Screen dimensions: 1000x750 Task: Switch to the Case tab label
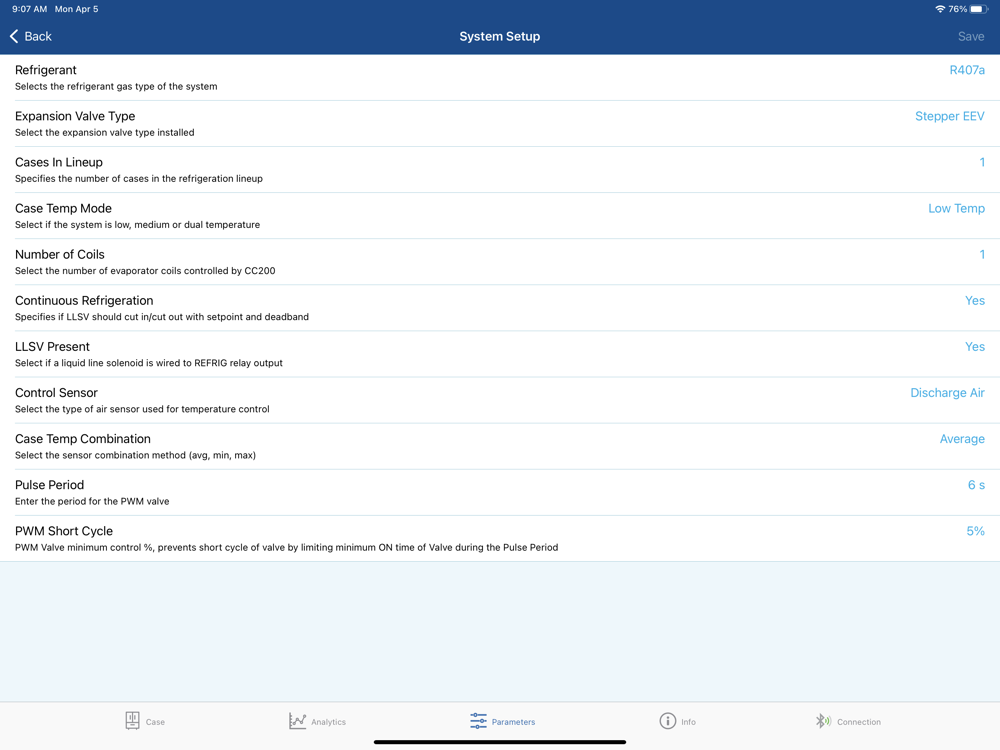tap(155, 722)
